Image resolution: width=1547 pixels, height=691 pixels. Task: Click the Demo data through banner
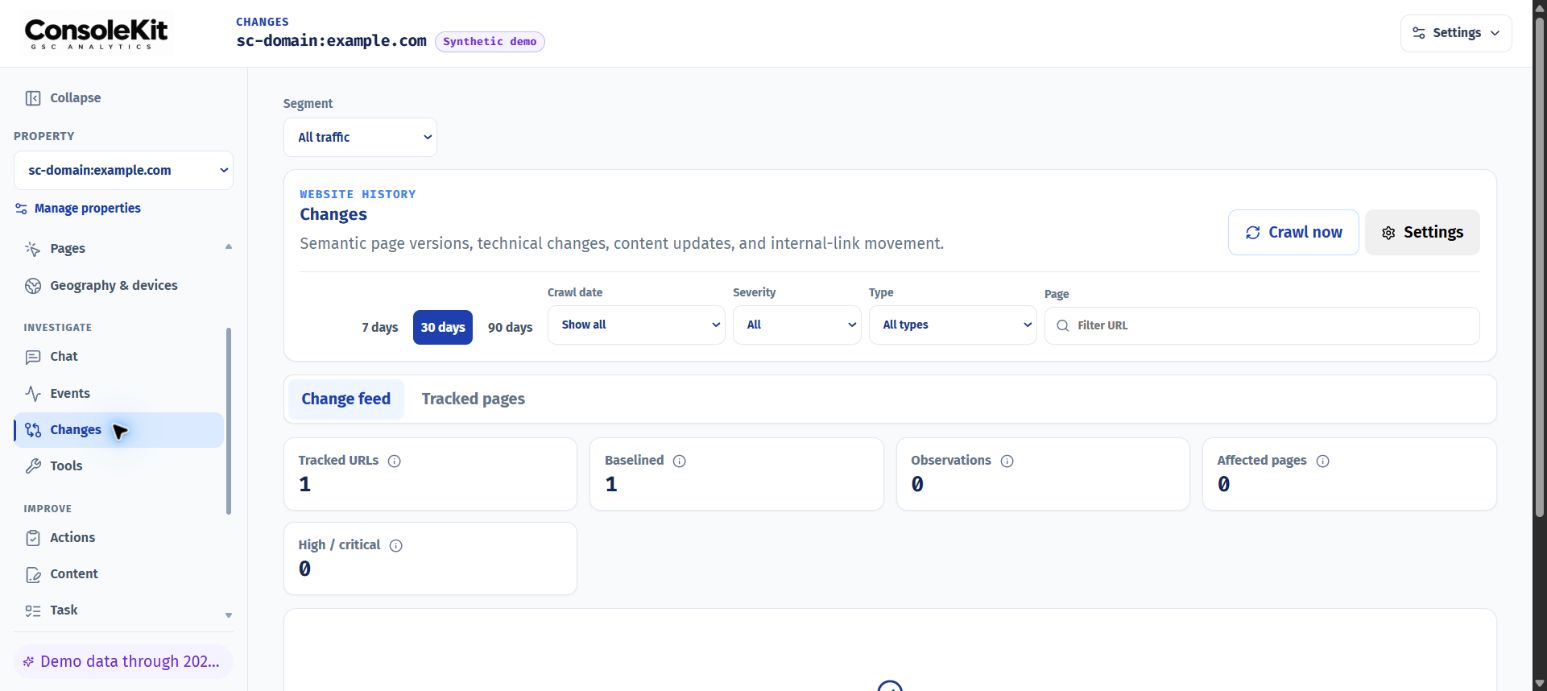(124, 662)
